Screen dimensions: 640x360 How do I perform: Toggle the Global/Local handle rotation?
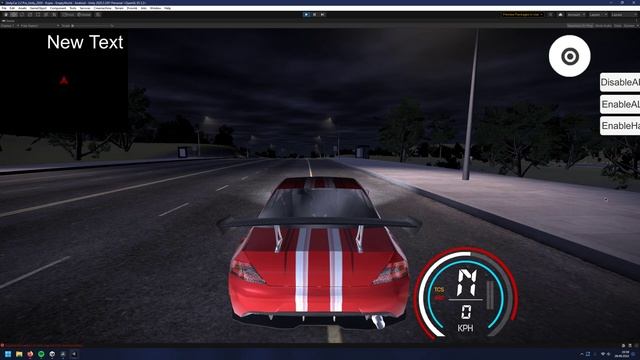(84, 15)
